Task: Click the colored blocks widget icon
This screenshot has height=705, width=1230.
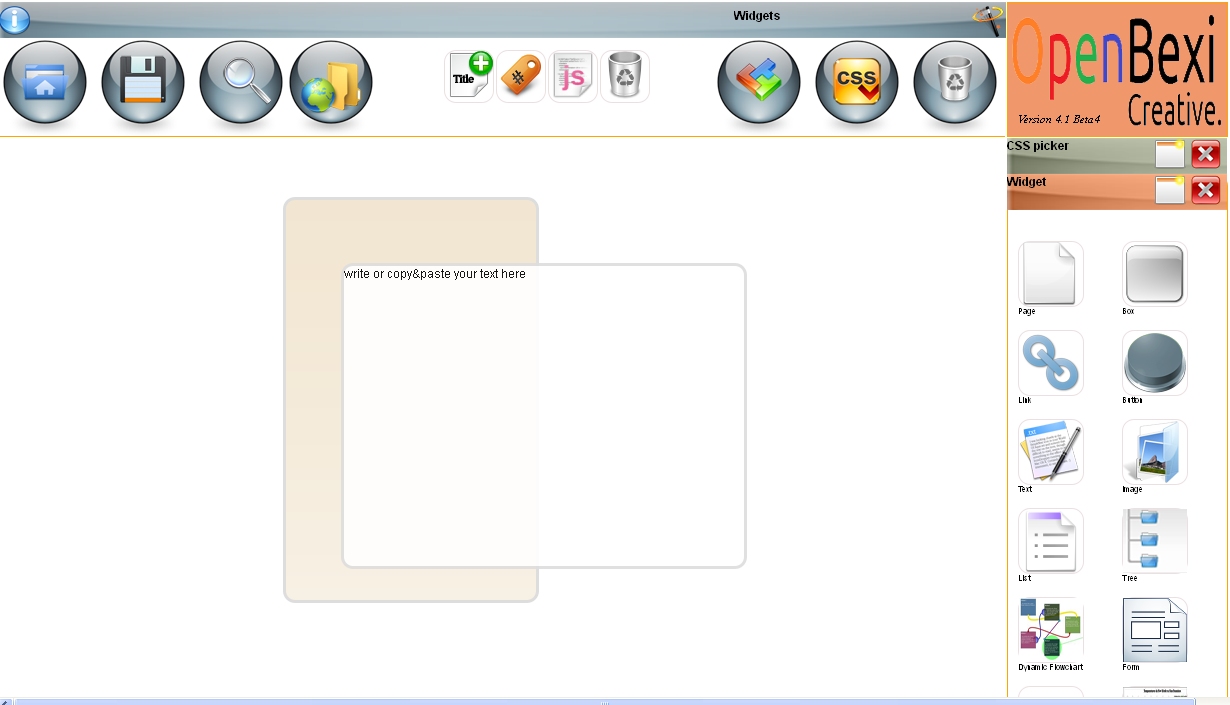Action: click(759, 82)
